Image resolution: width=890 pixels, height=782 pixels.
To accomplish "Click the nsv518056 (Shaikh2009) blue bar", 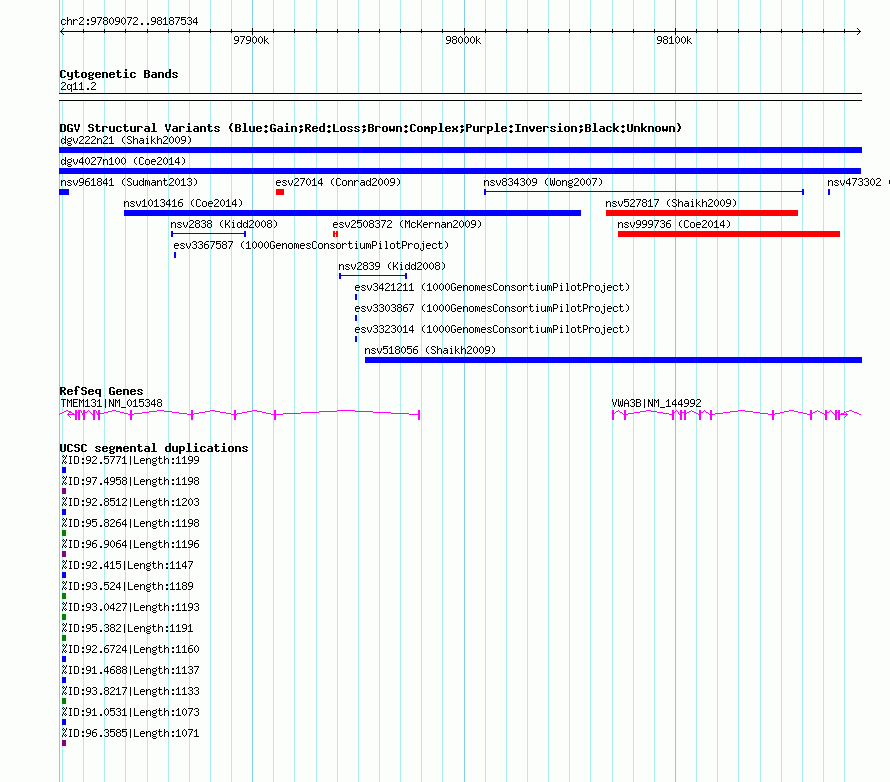I will click(613, 360).
